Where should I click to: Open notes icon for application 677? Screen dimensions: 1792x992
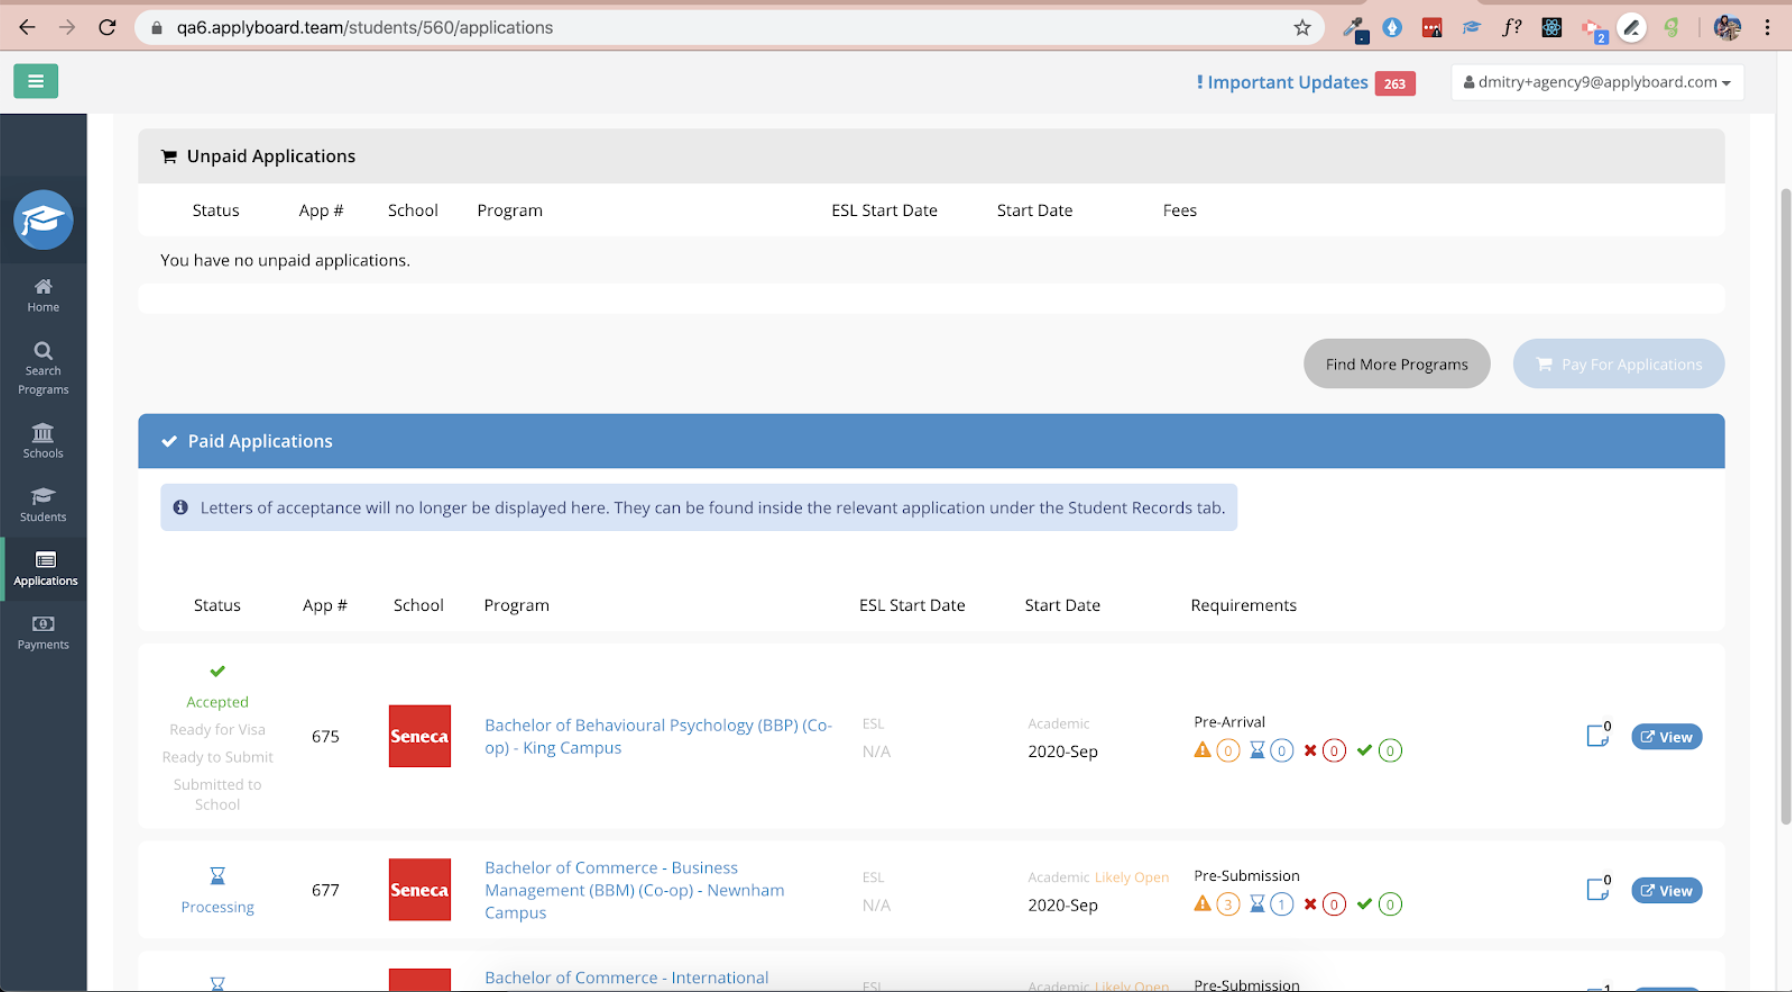click(x=1598, y=889)
